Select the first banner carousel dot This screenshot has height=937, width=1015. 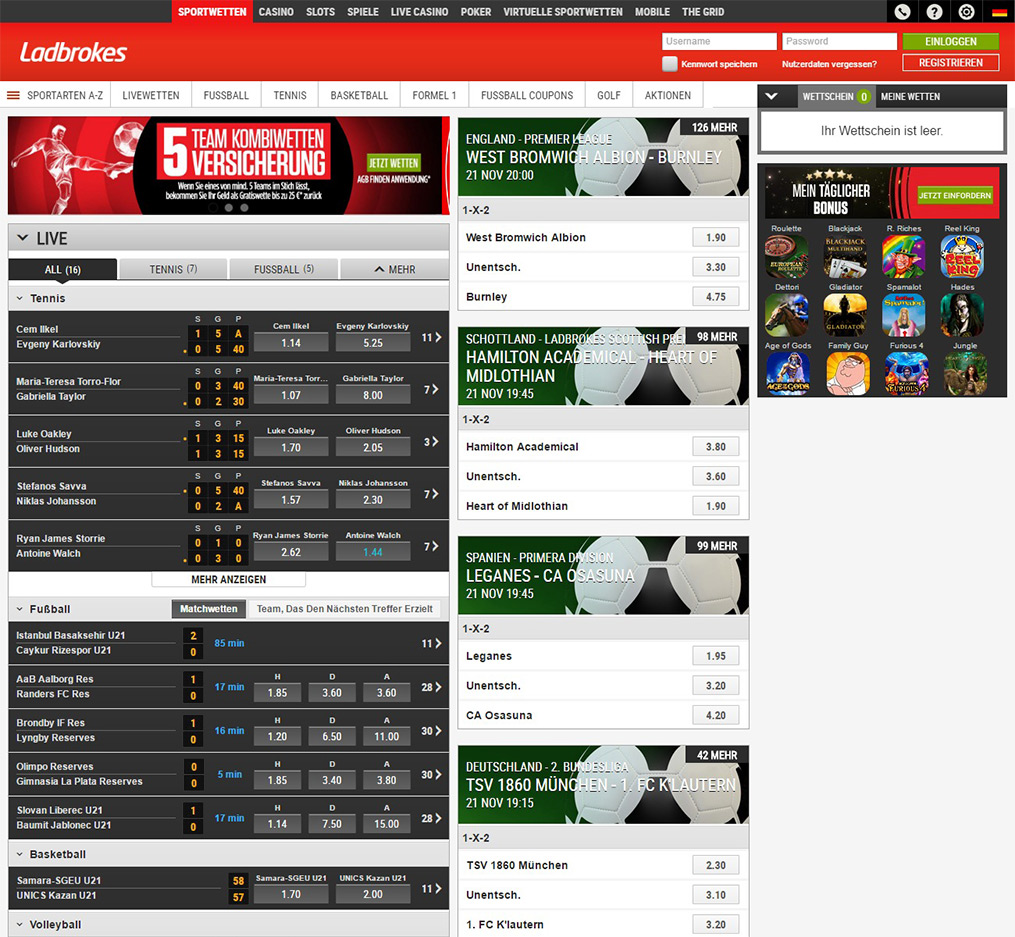pos(213,208)
